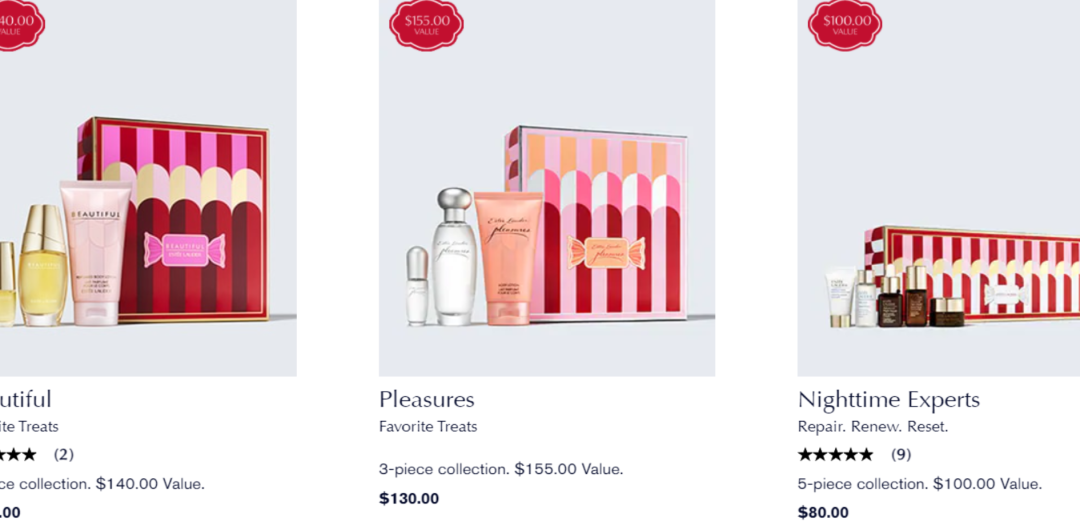The width and height of the screenshot is (1080, 522).
Task: Click the $100.00 value badge
Action: (845, 25)
